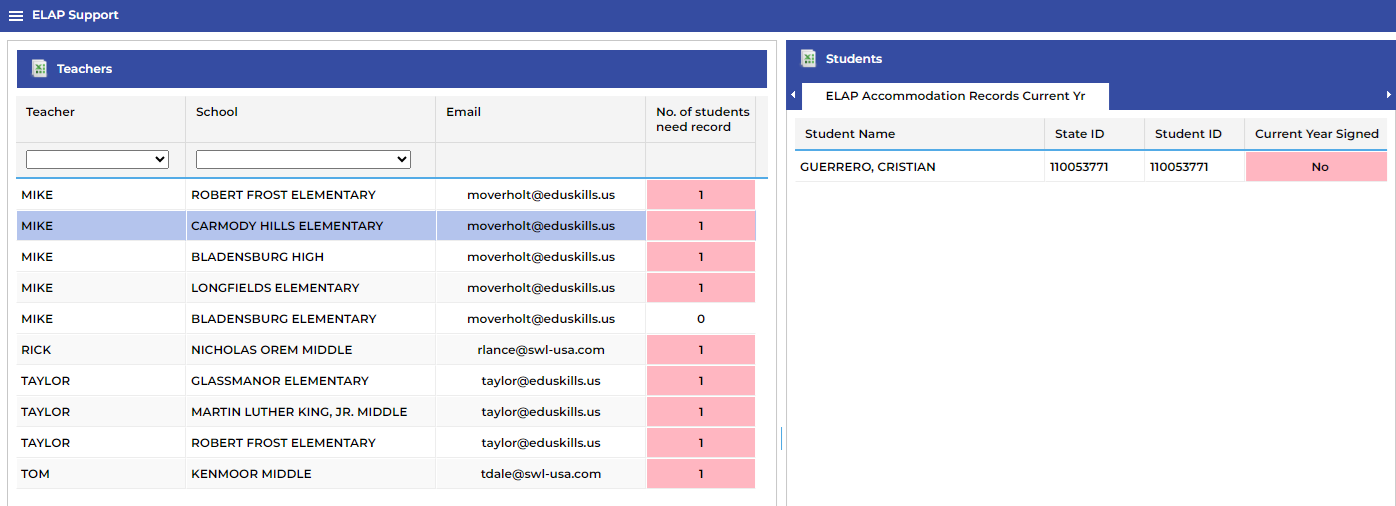Select the MIKE row for ROBERT FROST ELEMENTARY

click(386, 195)
